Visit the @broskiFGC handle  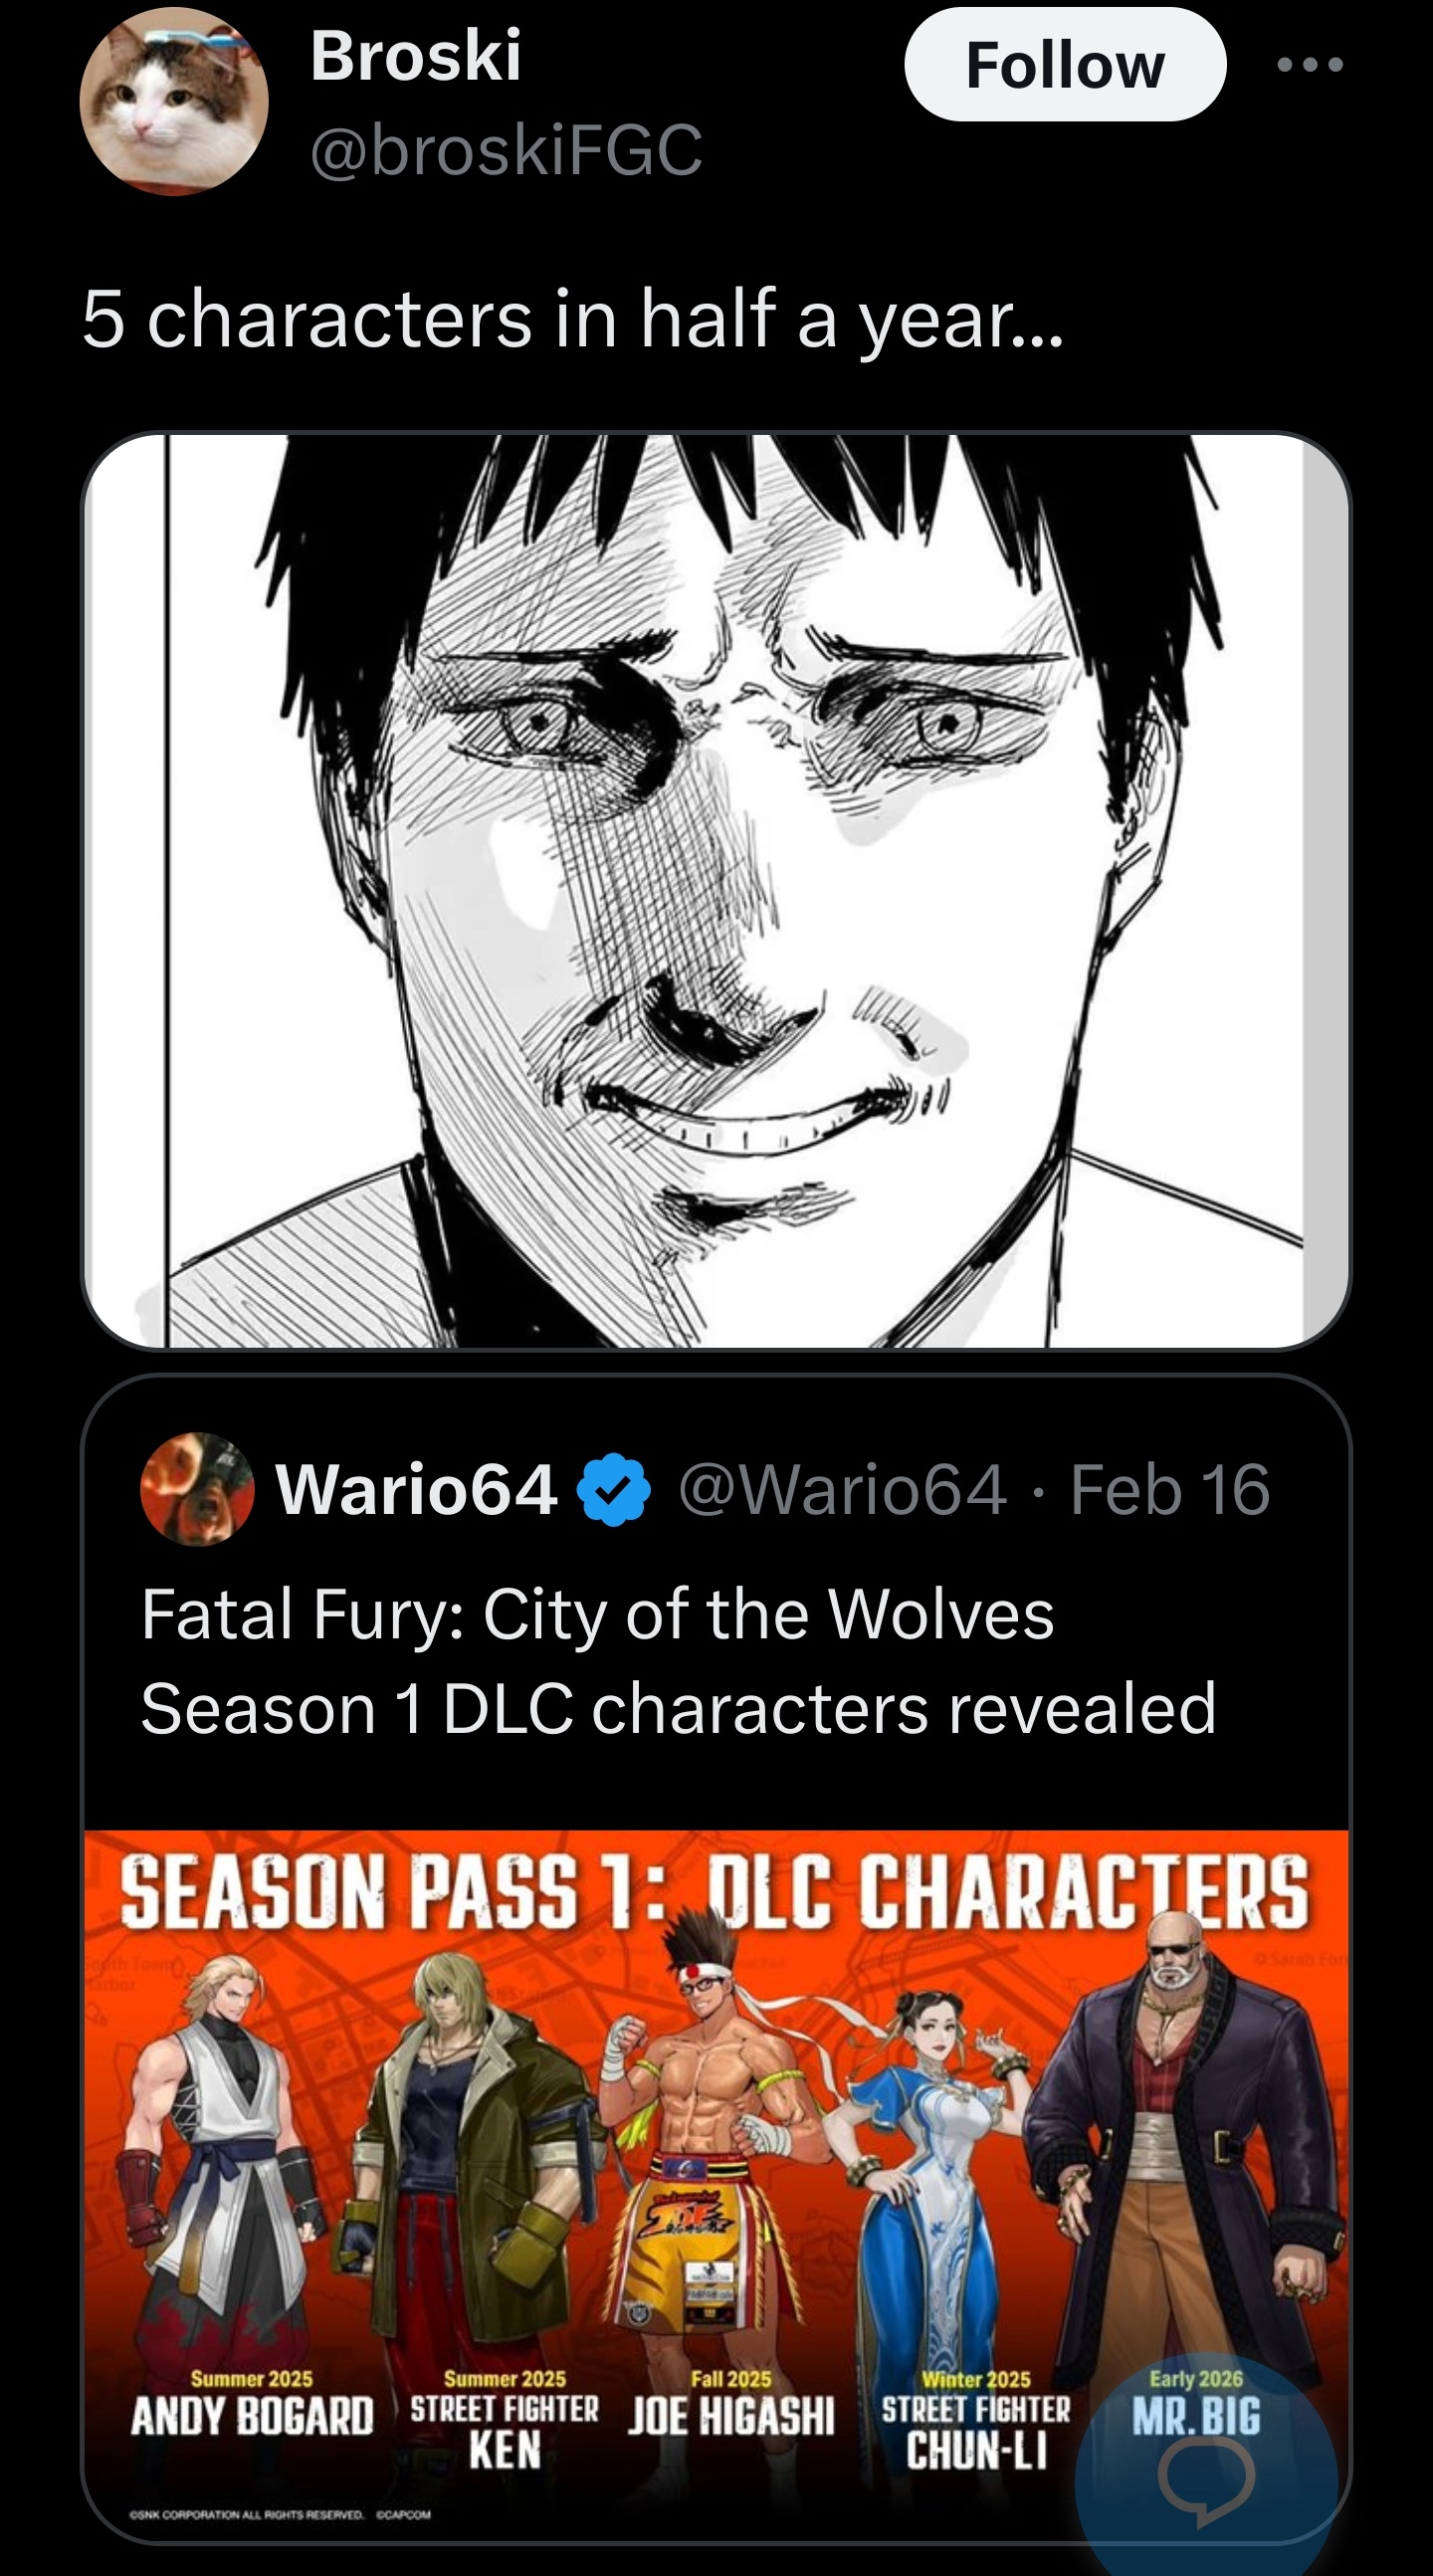click(x=507, y=150)
